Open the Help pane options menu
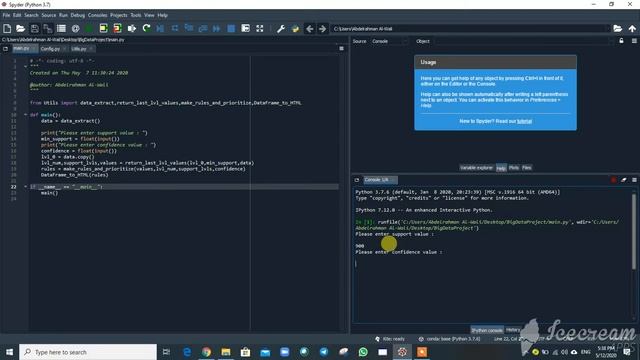The height and width of the screenshot is (360, 640). pyautogui.click(x=634, y=41)
